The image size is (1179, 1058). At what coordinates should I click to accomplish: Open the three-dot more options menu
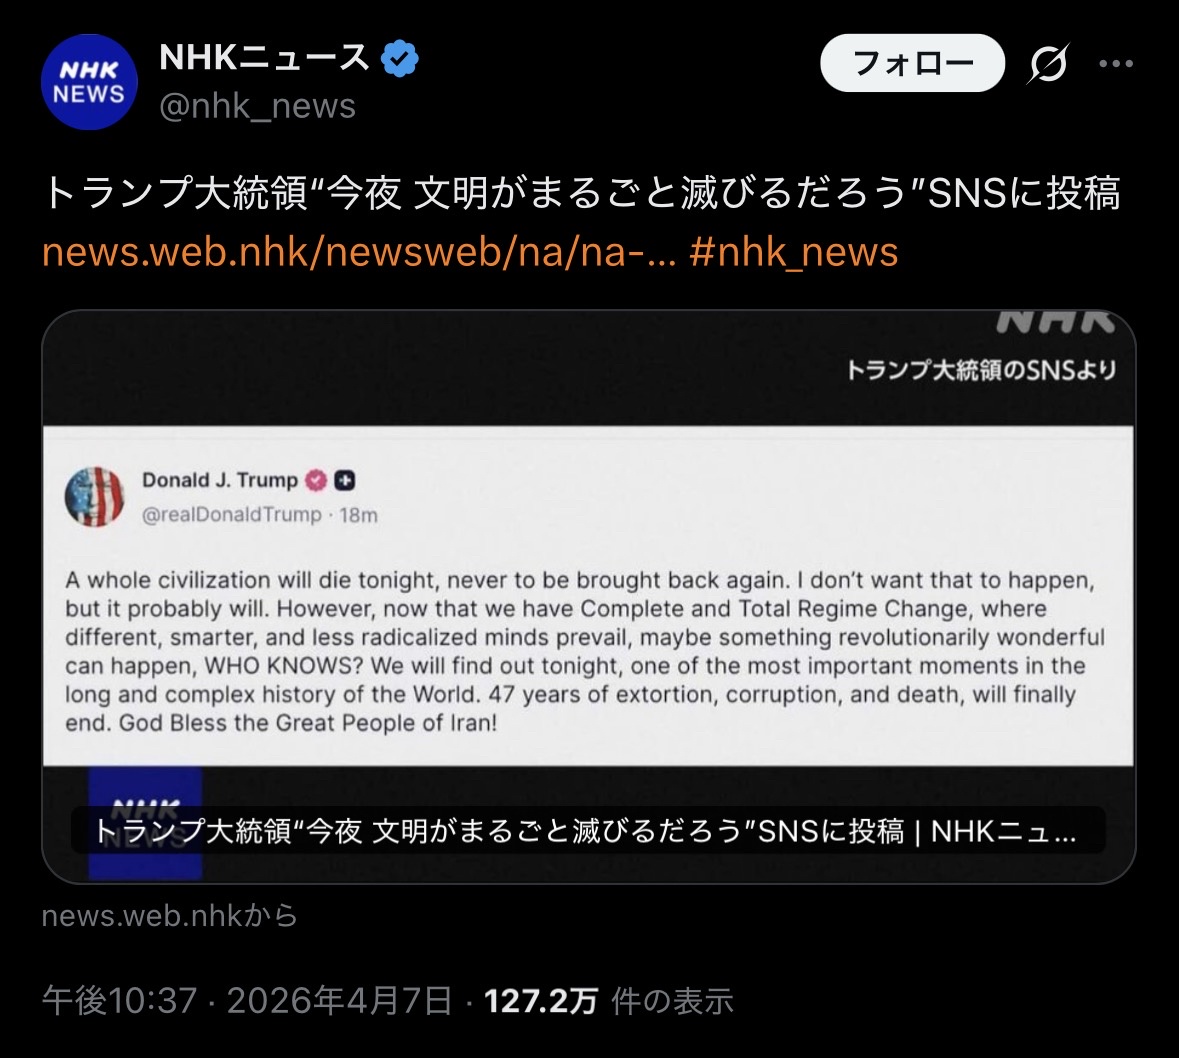[1116, 64]
